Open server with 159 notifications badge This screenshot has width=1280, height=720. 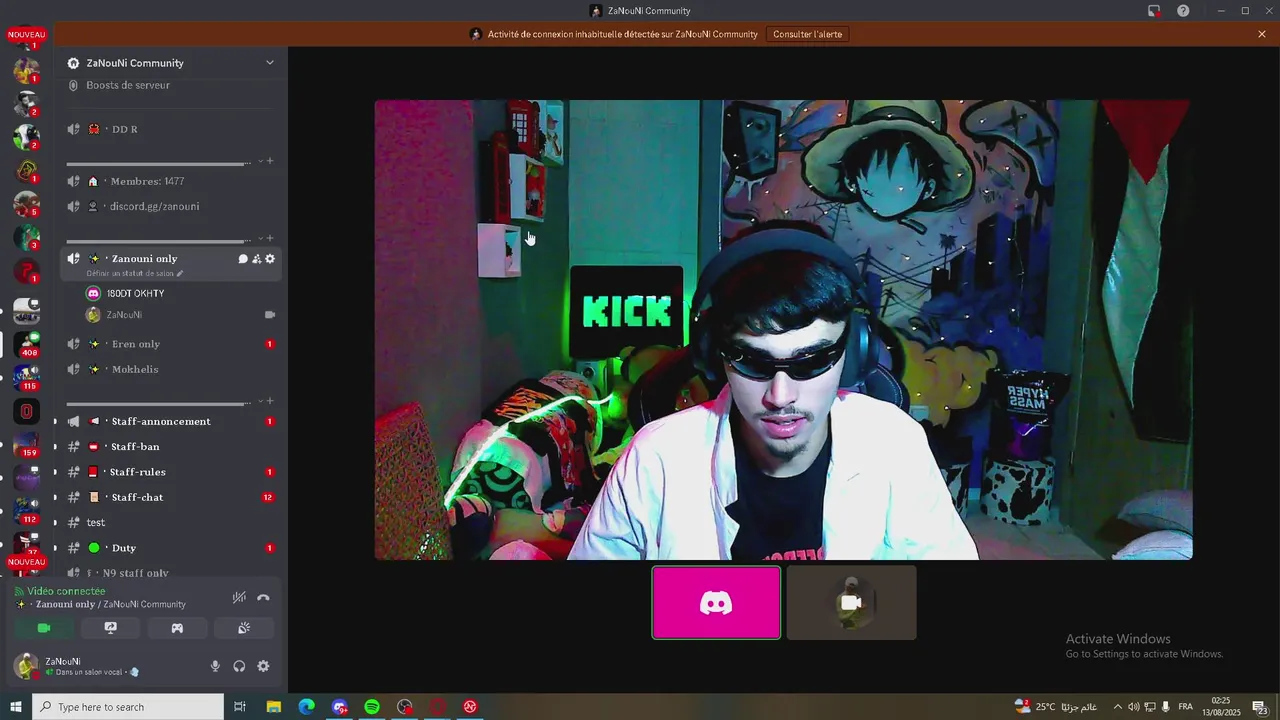(x=27, y=445)
